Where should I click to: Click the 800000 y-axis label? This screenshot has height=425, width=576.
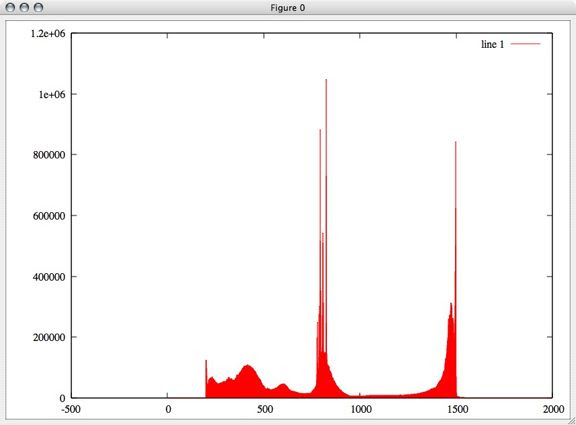49,155
